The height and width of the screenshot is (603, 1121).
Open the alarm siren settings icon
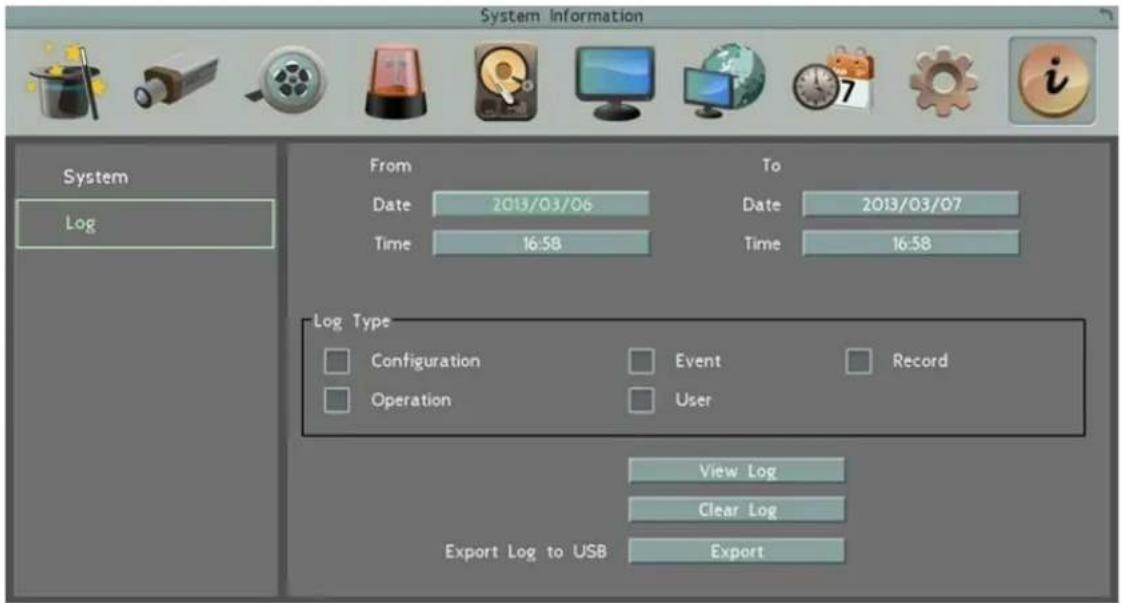tap(395, 82)
